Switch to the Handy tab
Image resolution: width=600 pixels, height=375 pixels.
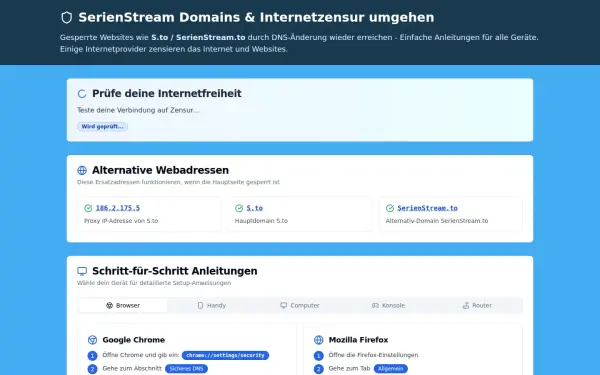[x=212, y=305]
